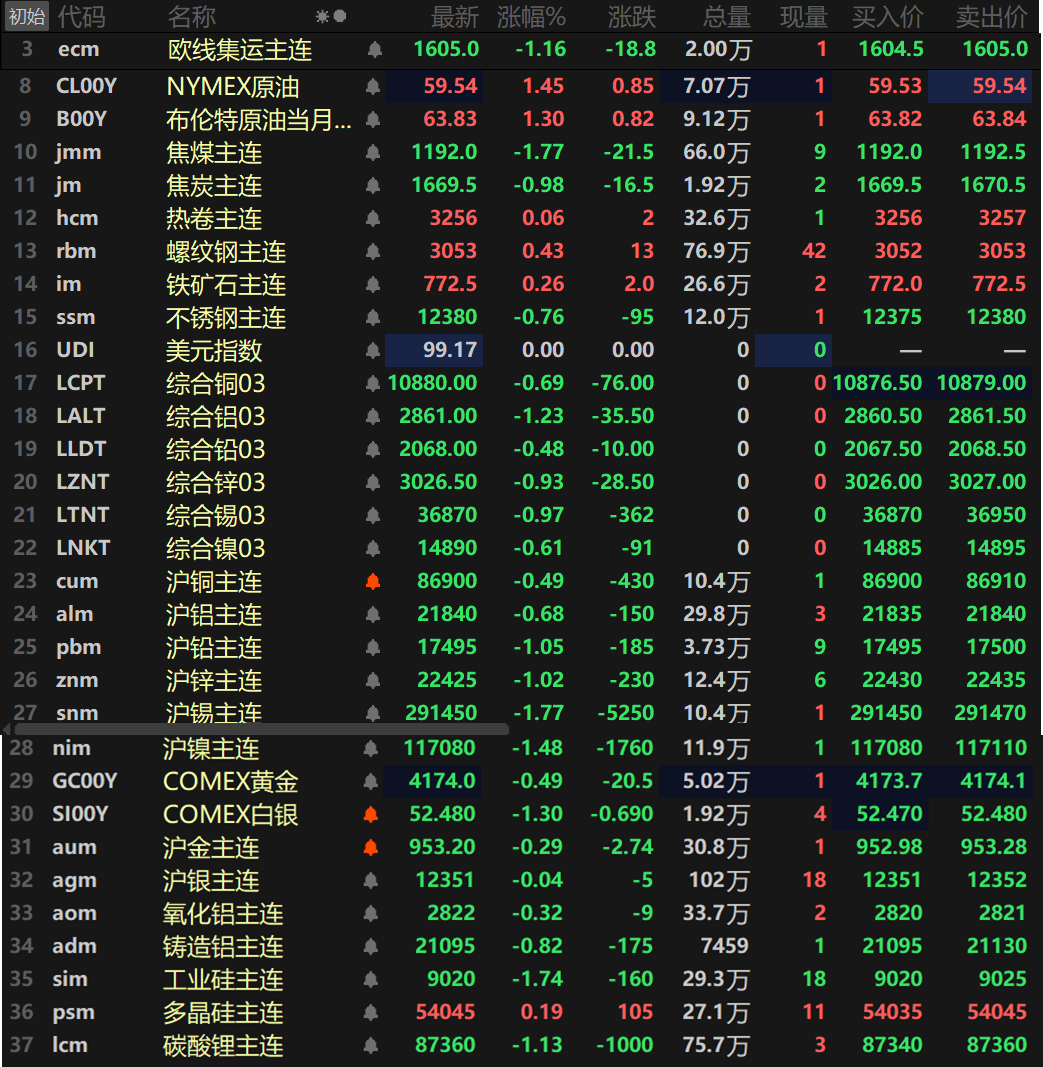Click the bell icon for 螺纹钢主连

374,251
